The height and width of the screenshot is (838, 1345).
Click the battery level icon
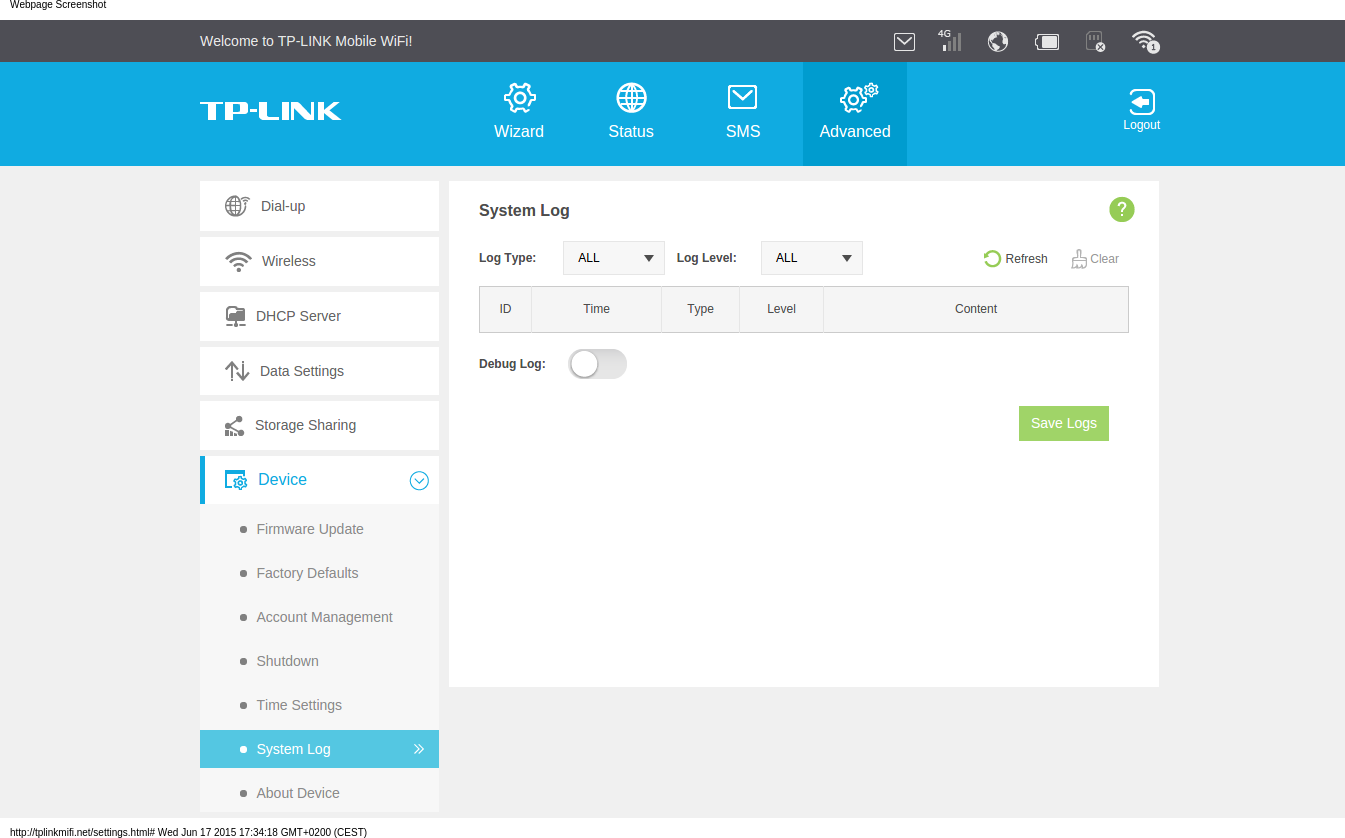click(1047, 41)
